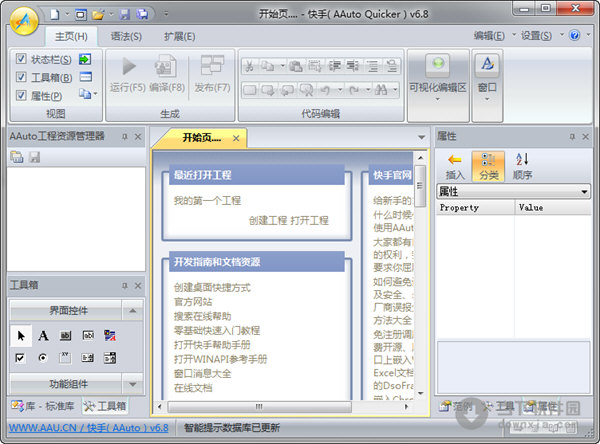Screen dimensions: 600x444
Task: Open 我的第一个工程 recent project link
Action: (x=207, y=201)
